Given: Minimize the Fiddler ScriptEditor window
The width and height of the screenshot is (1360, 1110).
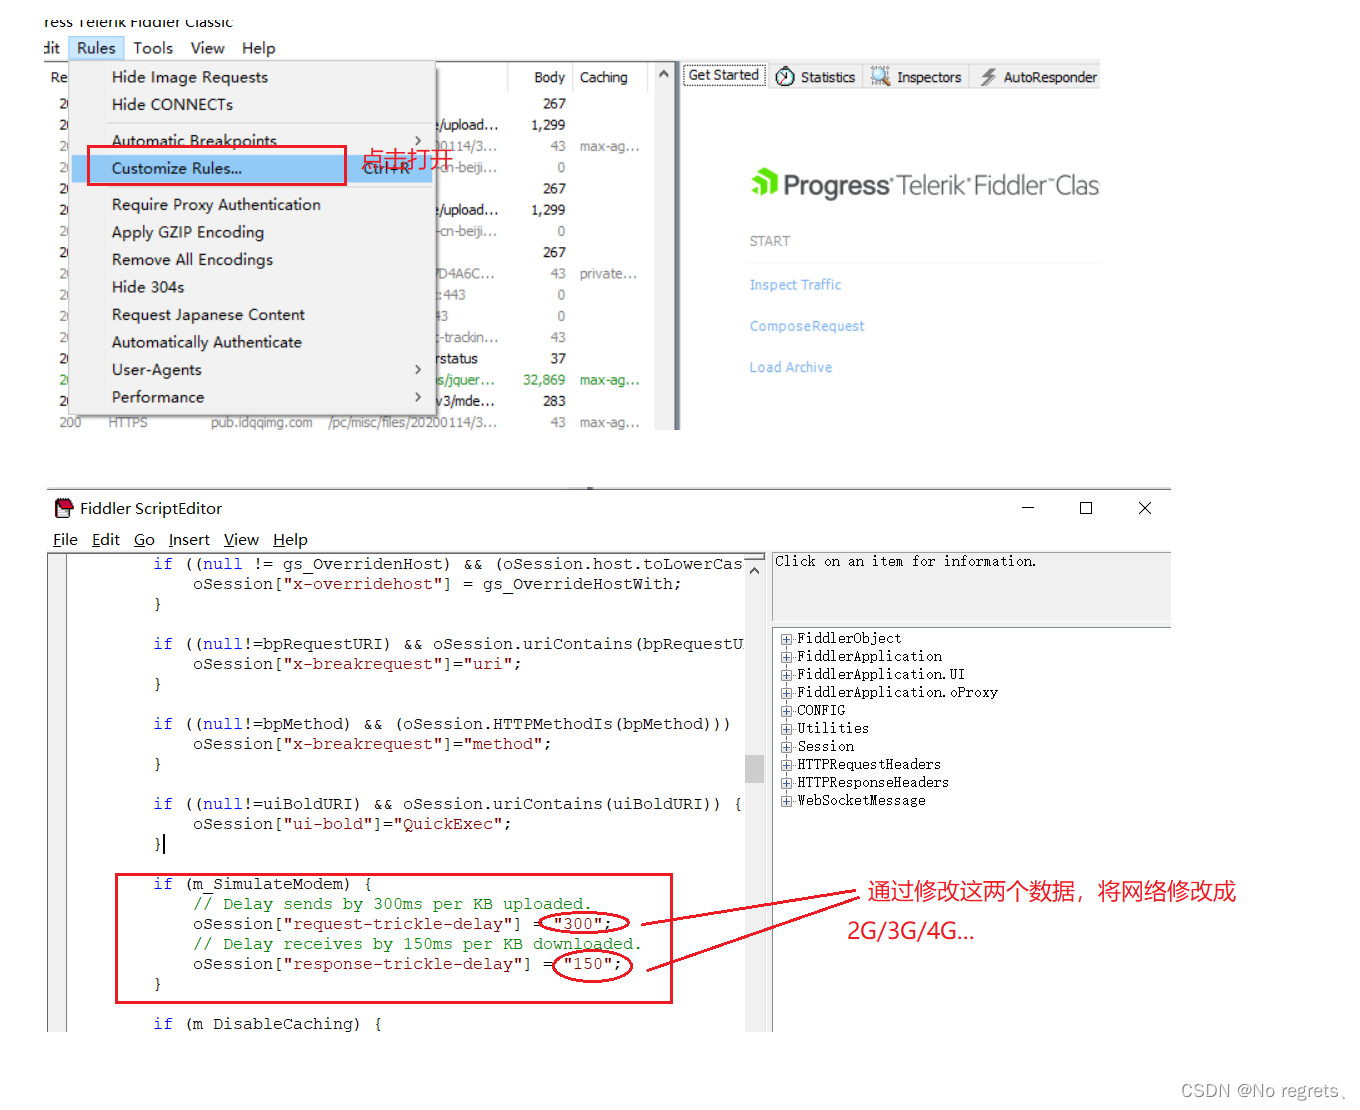Looking at the screenshot, I should (x=1028, y=508).
